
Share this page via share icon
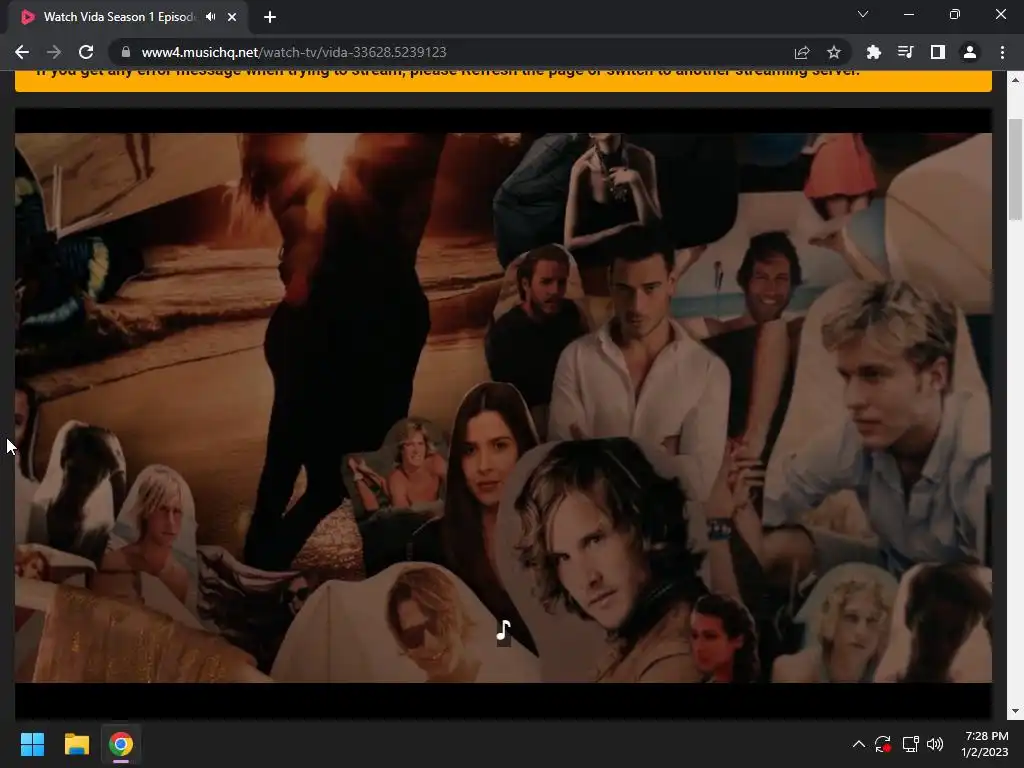802,52
